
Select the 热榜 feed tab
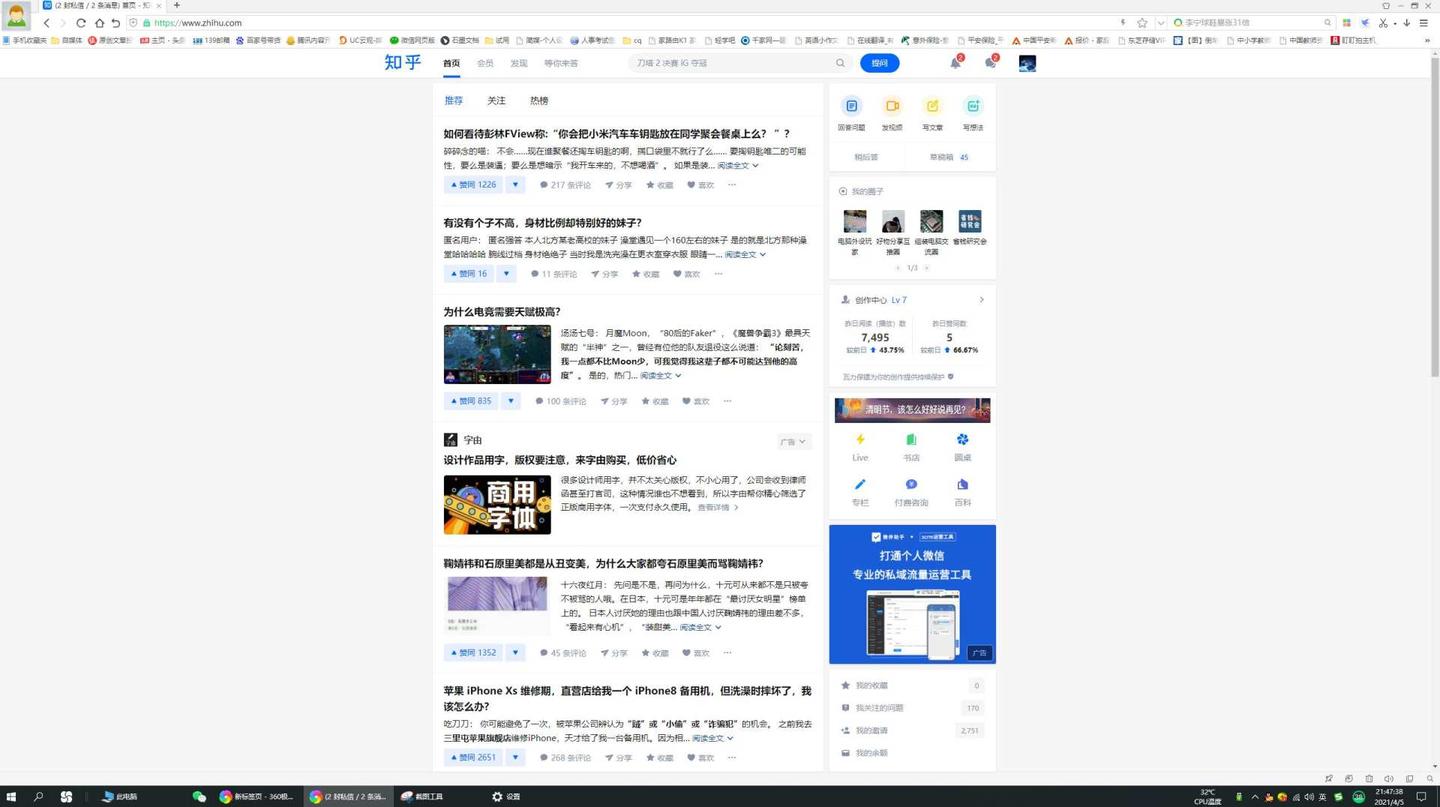[x=539, y=101]
